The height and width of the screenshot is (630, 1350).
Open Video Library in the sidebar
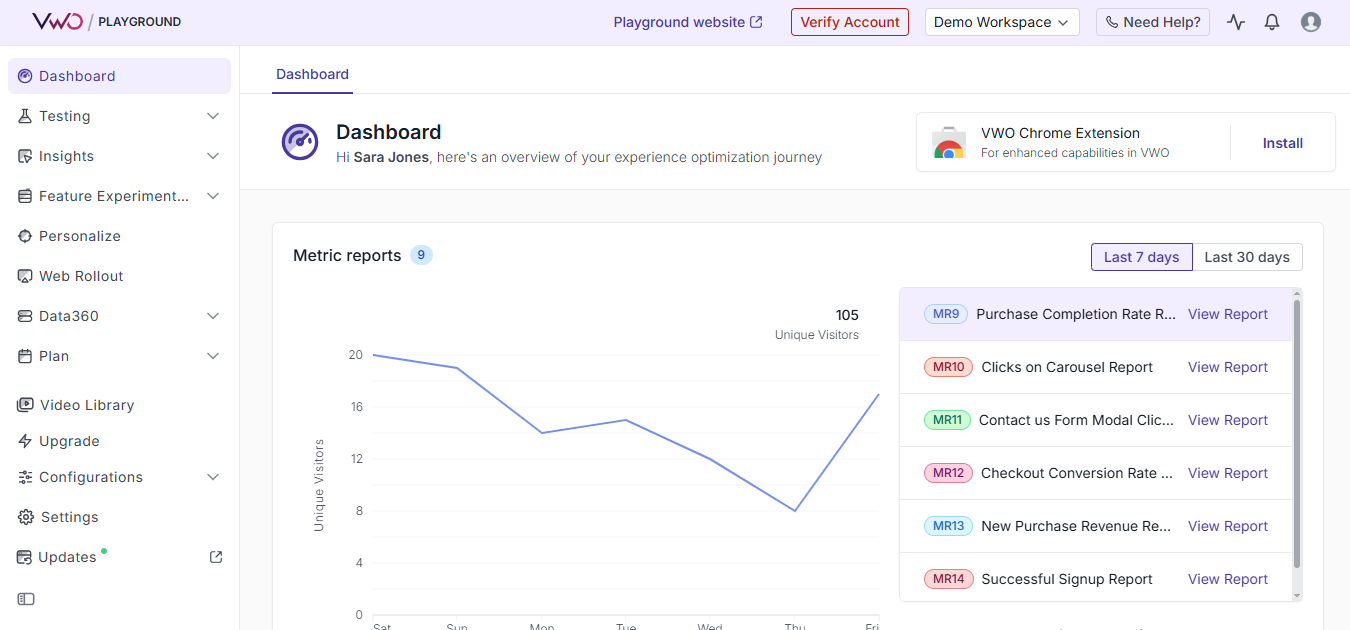(119, 405)
